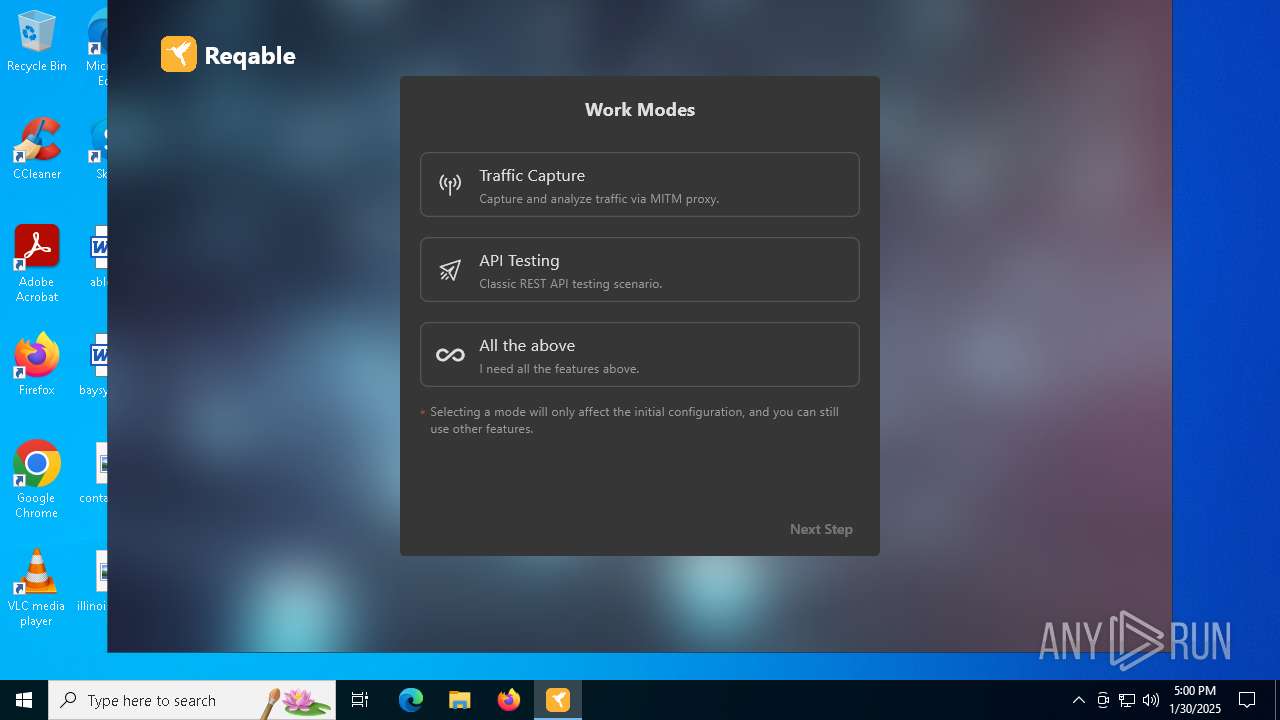Image resolution: width=1280 pixels, height=720 pixels.
Task: Click the API Testing paper plane icon
Action: click(450, 270)
